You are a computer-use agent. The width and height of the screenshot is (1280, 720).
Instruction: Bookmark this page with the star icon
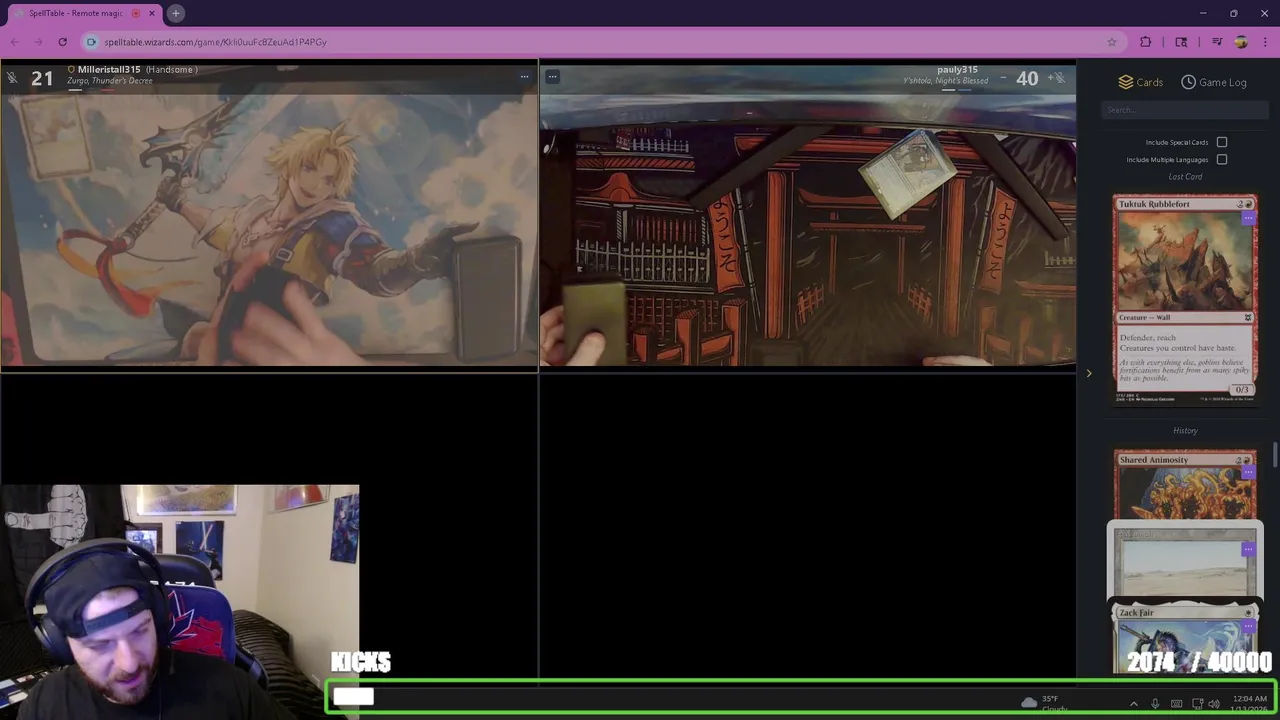click(1111, 42)
